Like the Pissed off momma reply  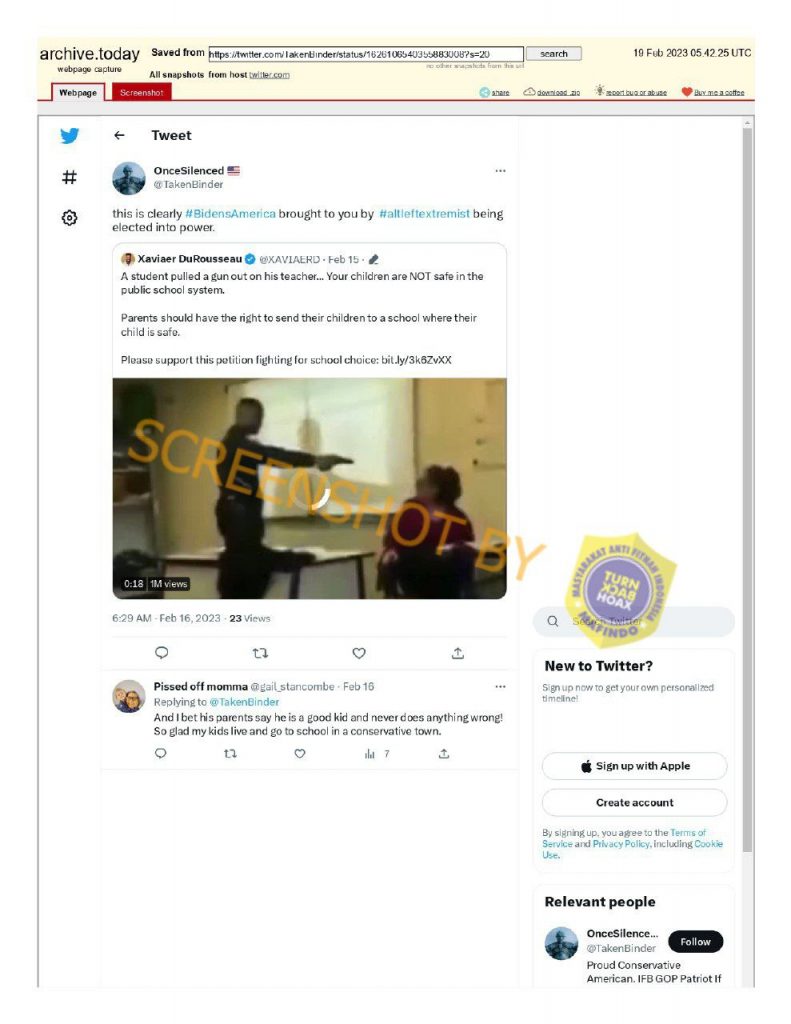pyautogui.click(x=299, y=754)
